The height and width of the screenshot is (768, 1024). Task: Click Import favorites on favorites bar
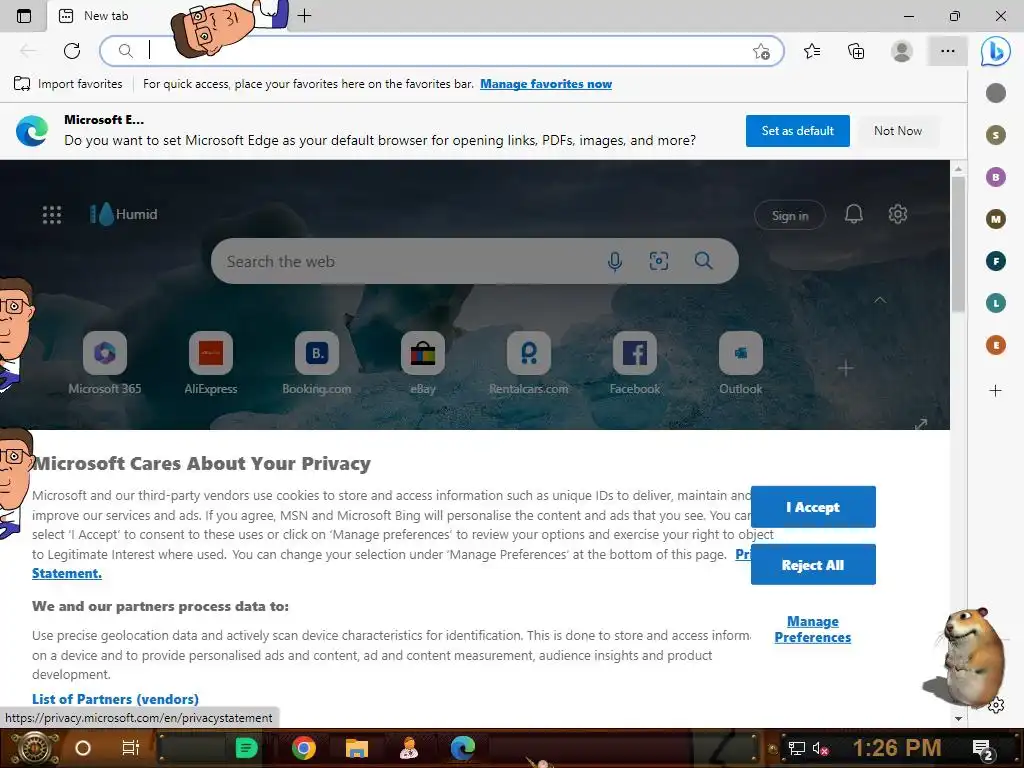point(68,84)
